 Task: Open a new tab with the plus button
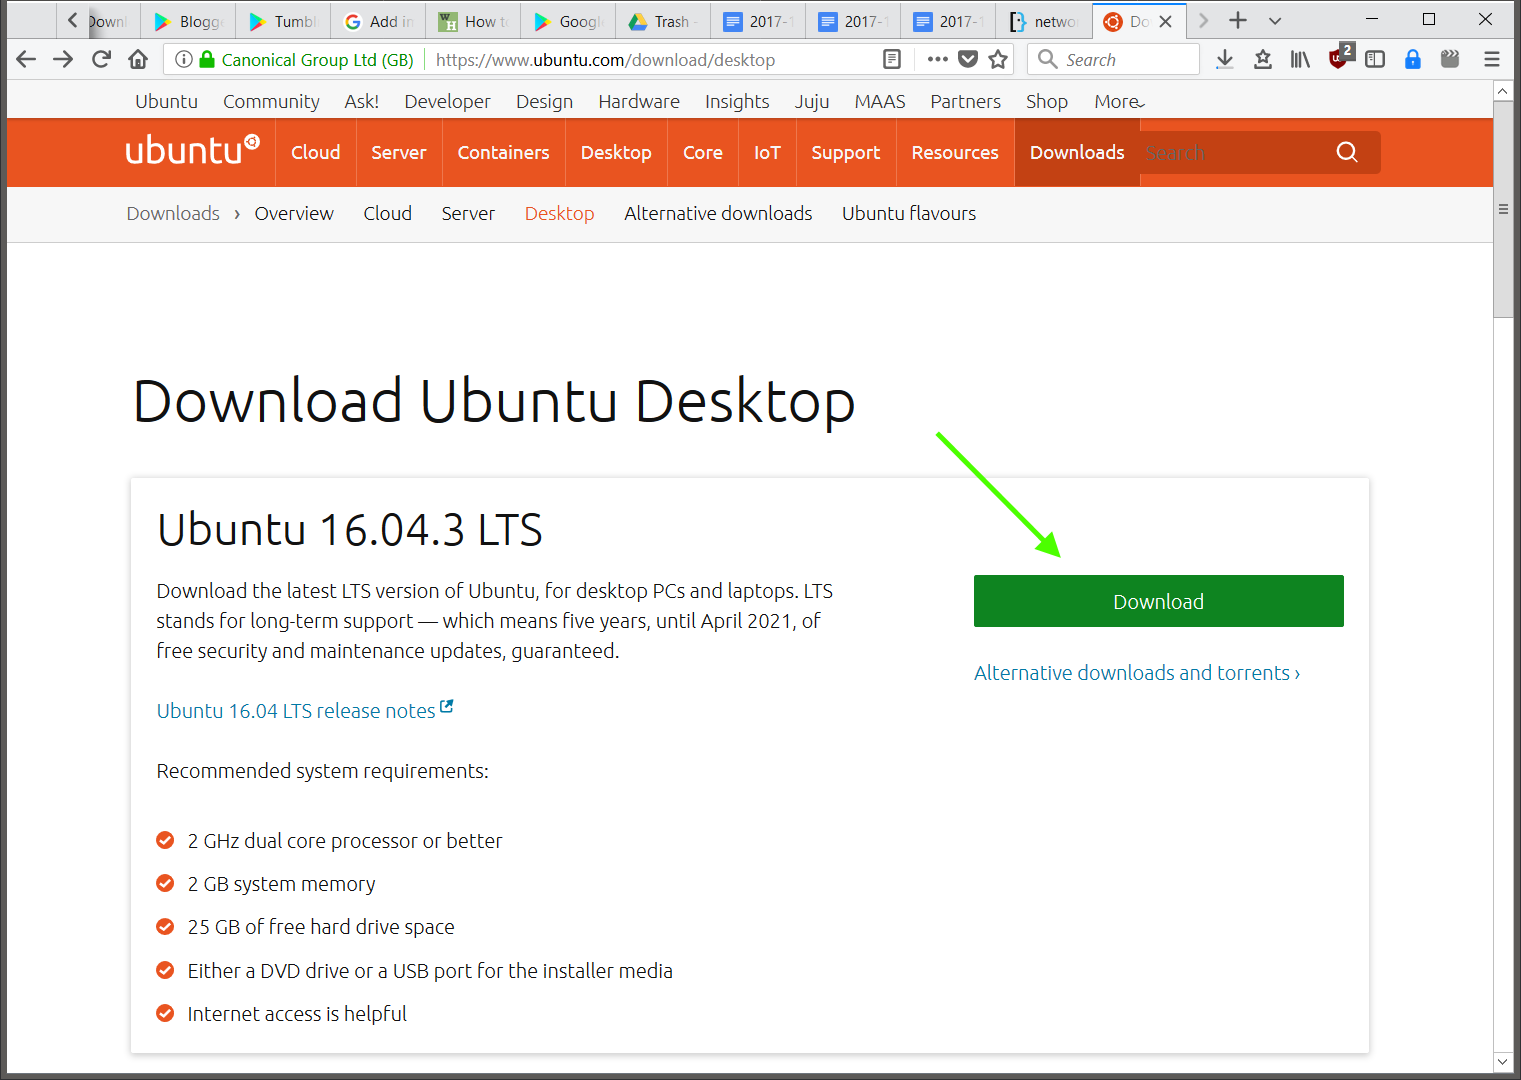click(1238, 21)
